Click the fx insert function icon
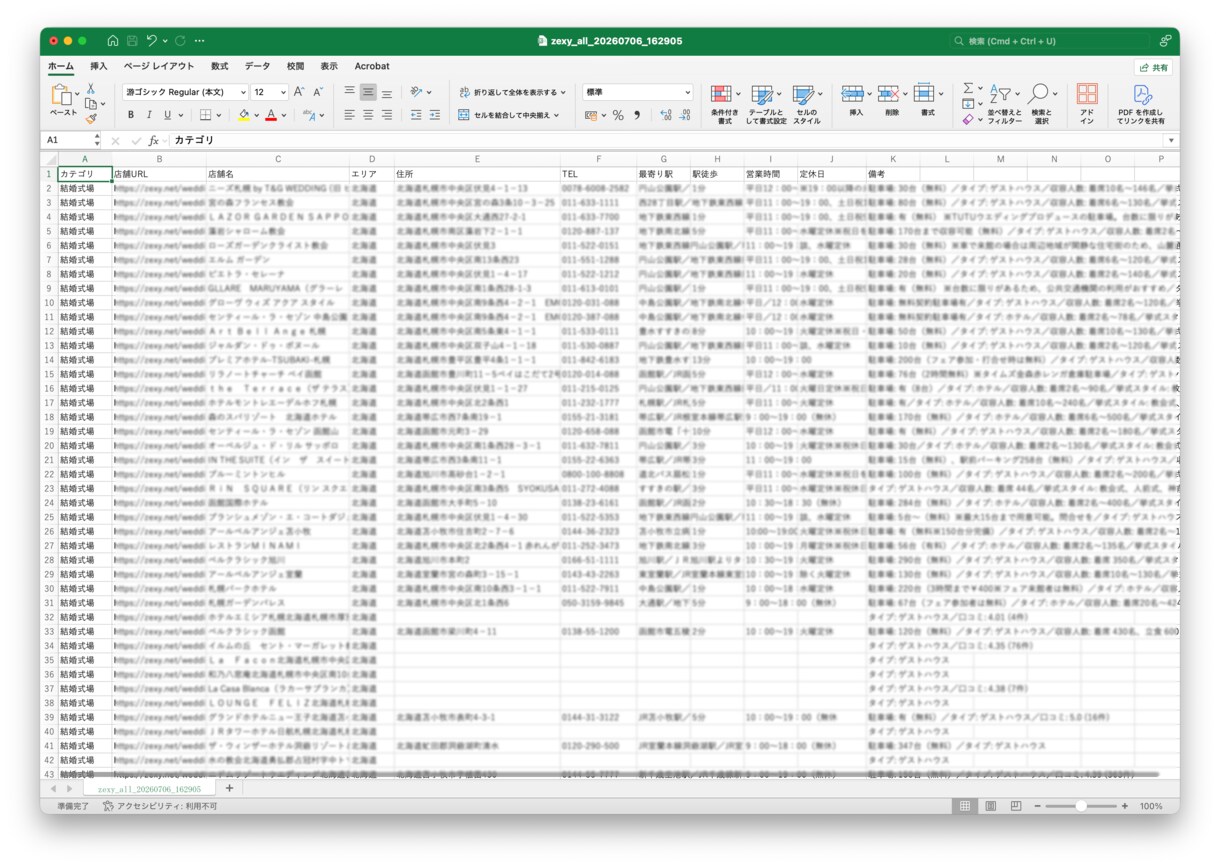 tap(154, 141)
